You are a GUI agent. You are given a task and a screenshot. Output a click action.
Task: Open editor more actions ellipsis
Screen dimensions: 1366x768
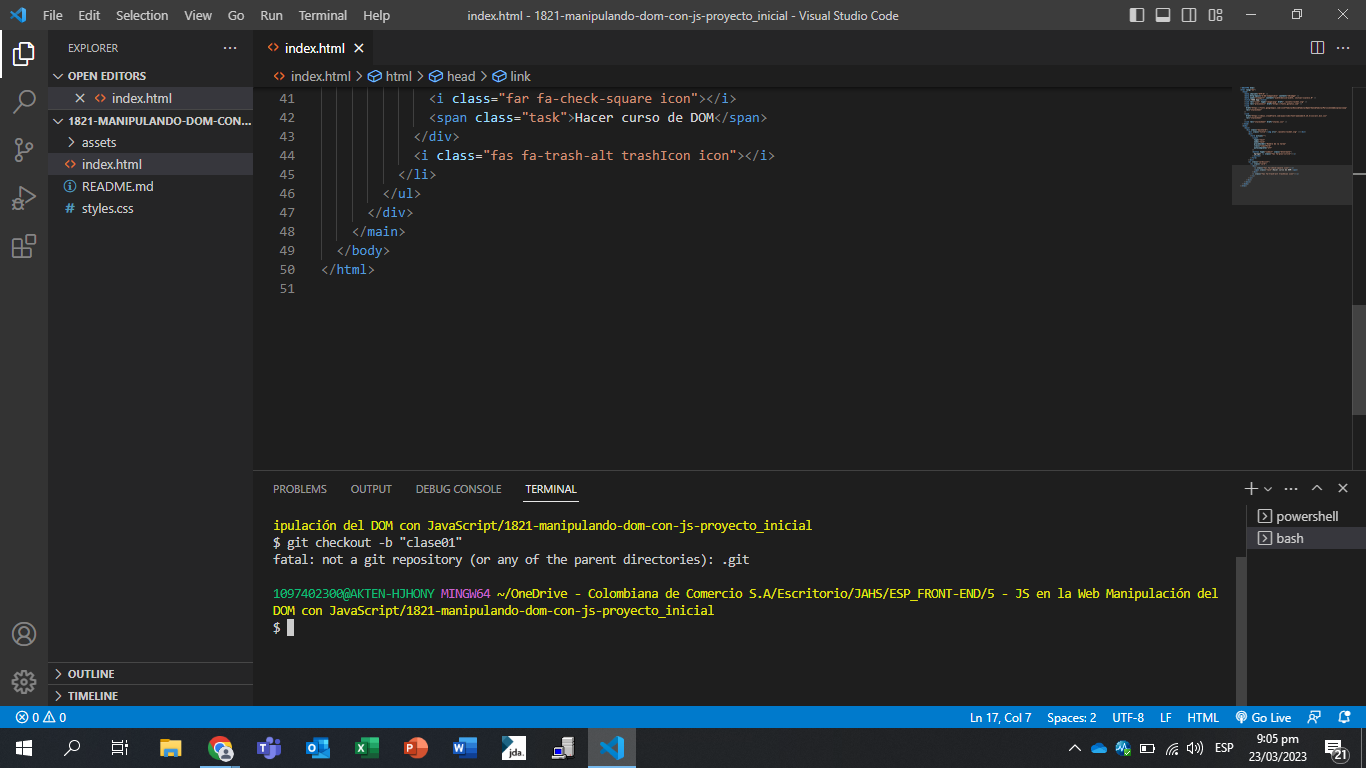(1343, 48)
